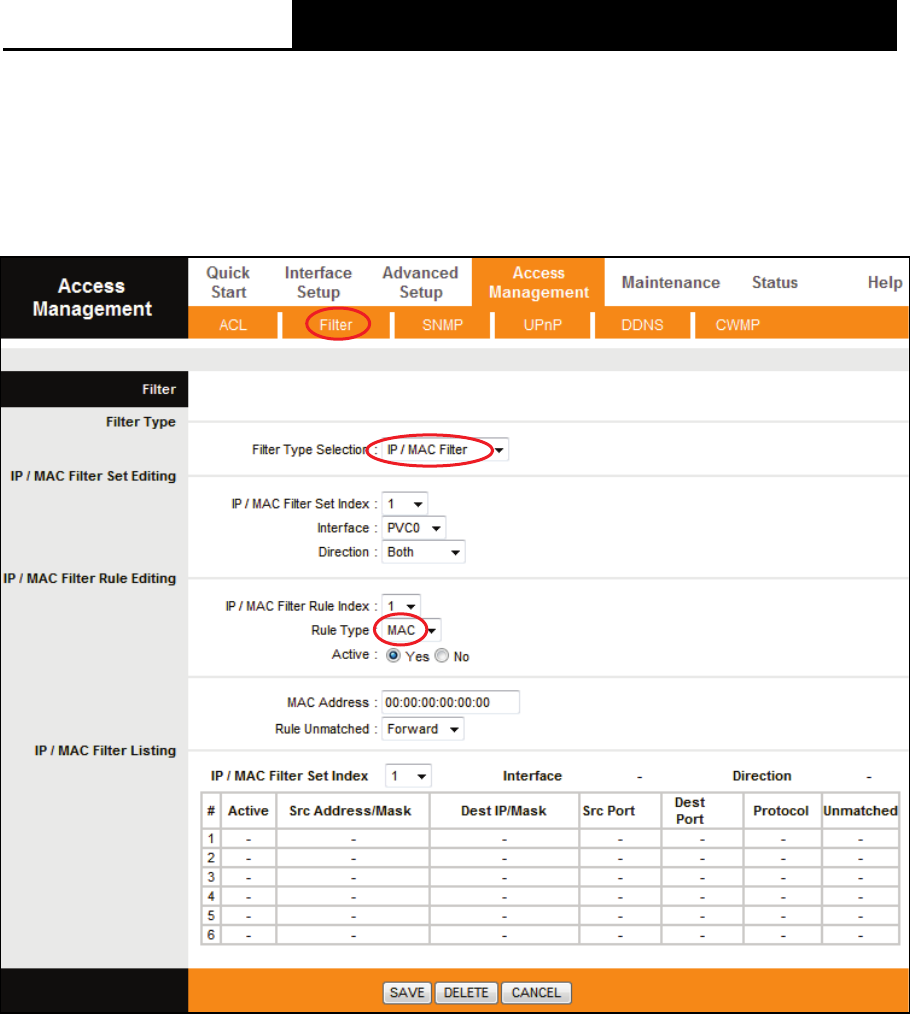Click the IP / MAC Filter Set Editing heading
Screen dimensions: 910x1014
tap(93, 476)
